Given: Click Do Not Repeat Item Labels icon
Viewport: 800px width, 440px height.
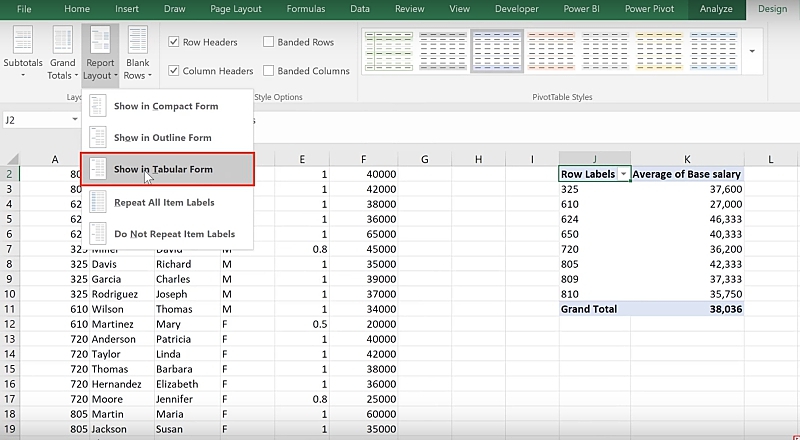Looking at the screenshot, I should click(98, 234).
